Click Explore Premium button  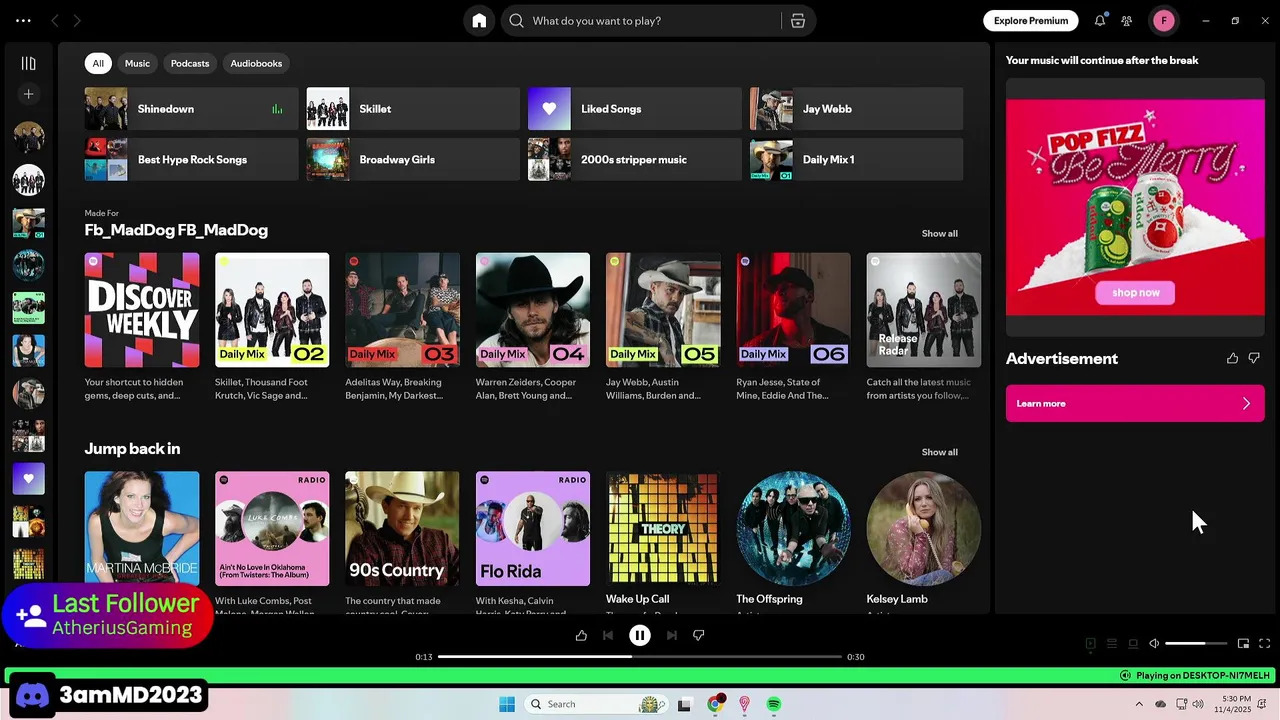[x=1031, y=20]
